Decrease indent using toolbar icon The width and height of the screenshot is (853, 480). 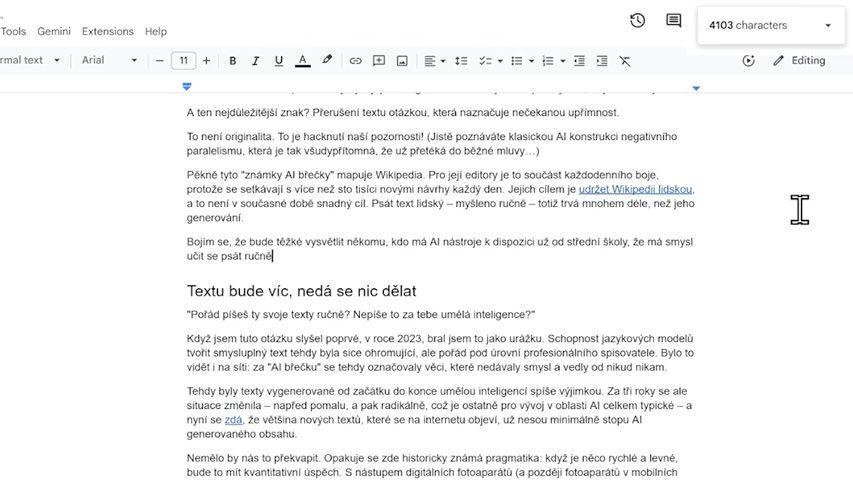tap(579, 61)
